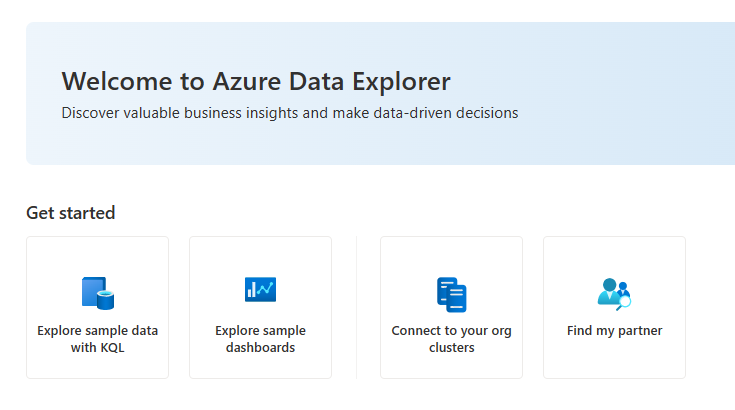Click the word 'clusters' on third card
Viewport: 735px width, 410px height.
pyautogui.click(x=451, y=348)
